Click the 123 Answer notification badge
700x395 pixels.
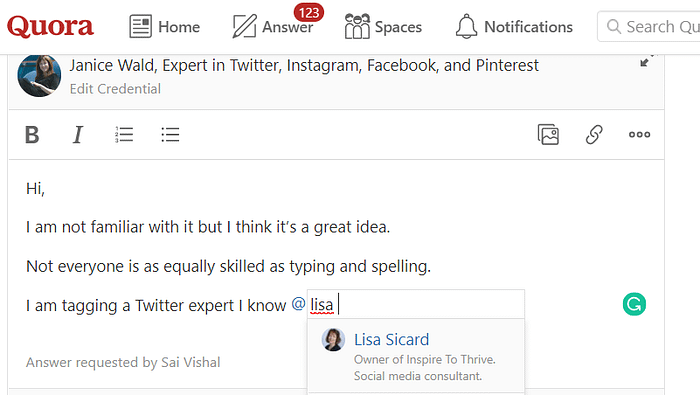(309, 12)
